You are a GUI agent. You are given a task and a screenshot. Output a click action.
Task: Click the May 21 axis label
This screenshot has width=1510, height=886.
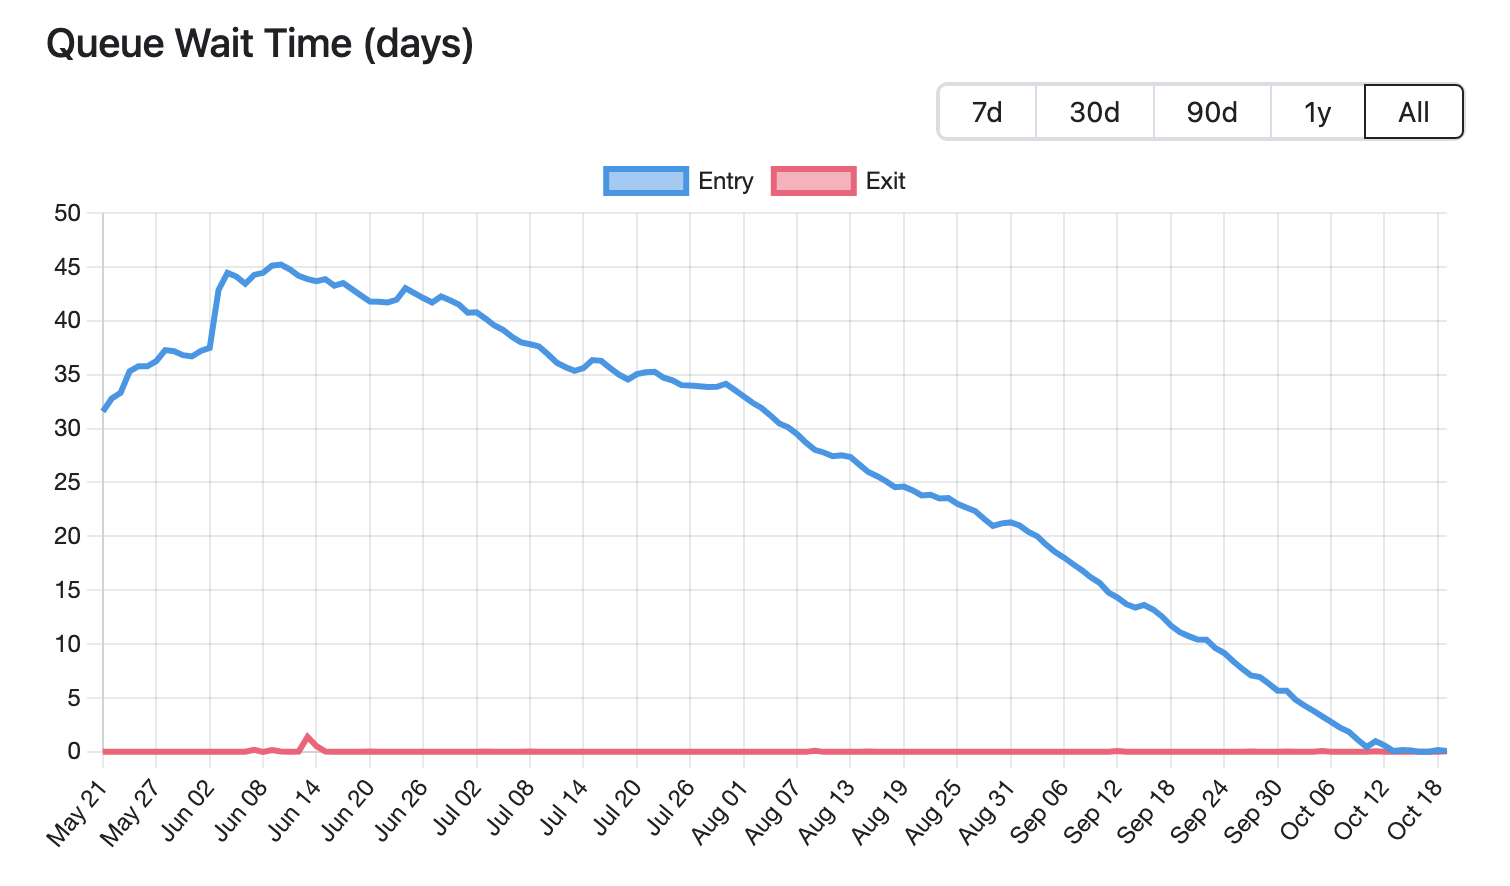point(76,813)
